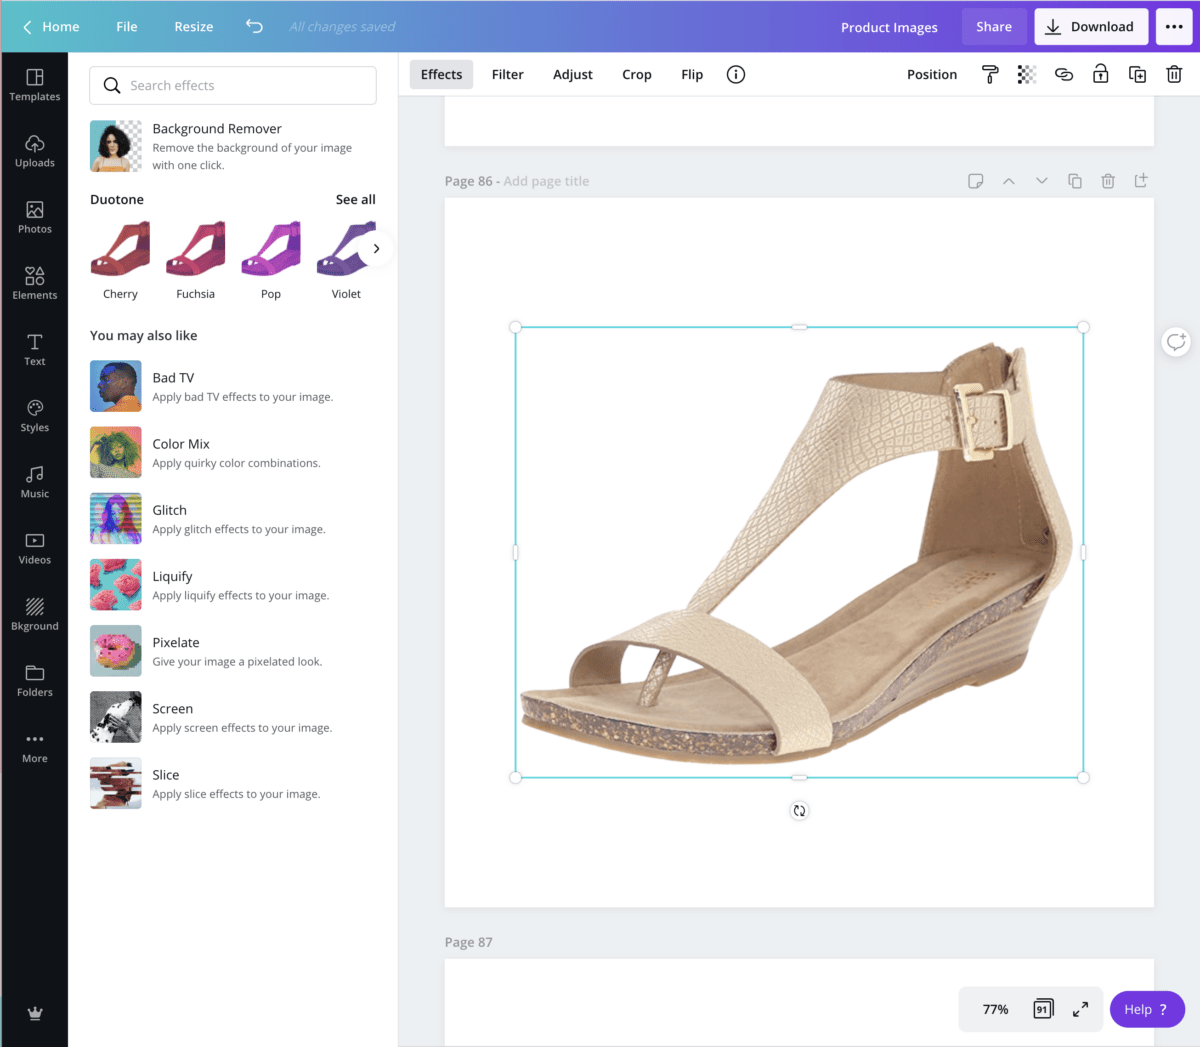
Task: Click the link chain icon in toolbar
Action: coord(1063,74)
